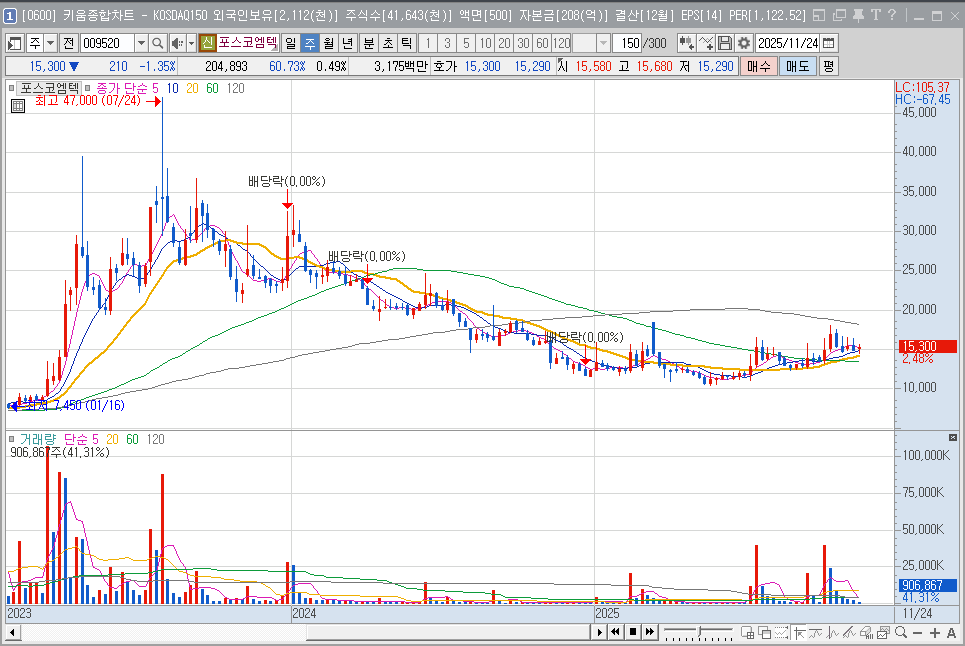Screen dimensions: 965x646
Task: Switch chart period to 틱 (tick)
Action: pyautogui.click(x=407, y=43)
